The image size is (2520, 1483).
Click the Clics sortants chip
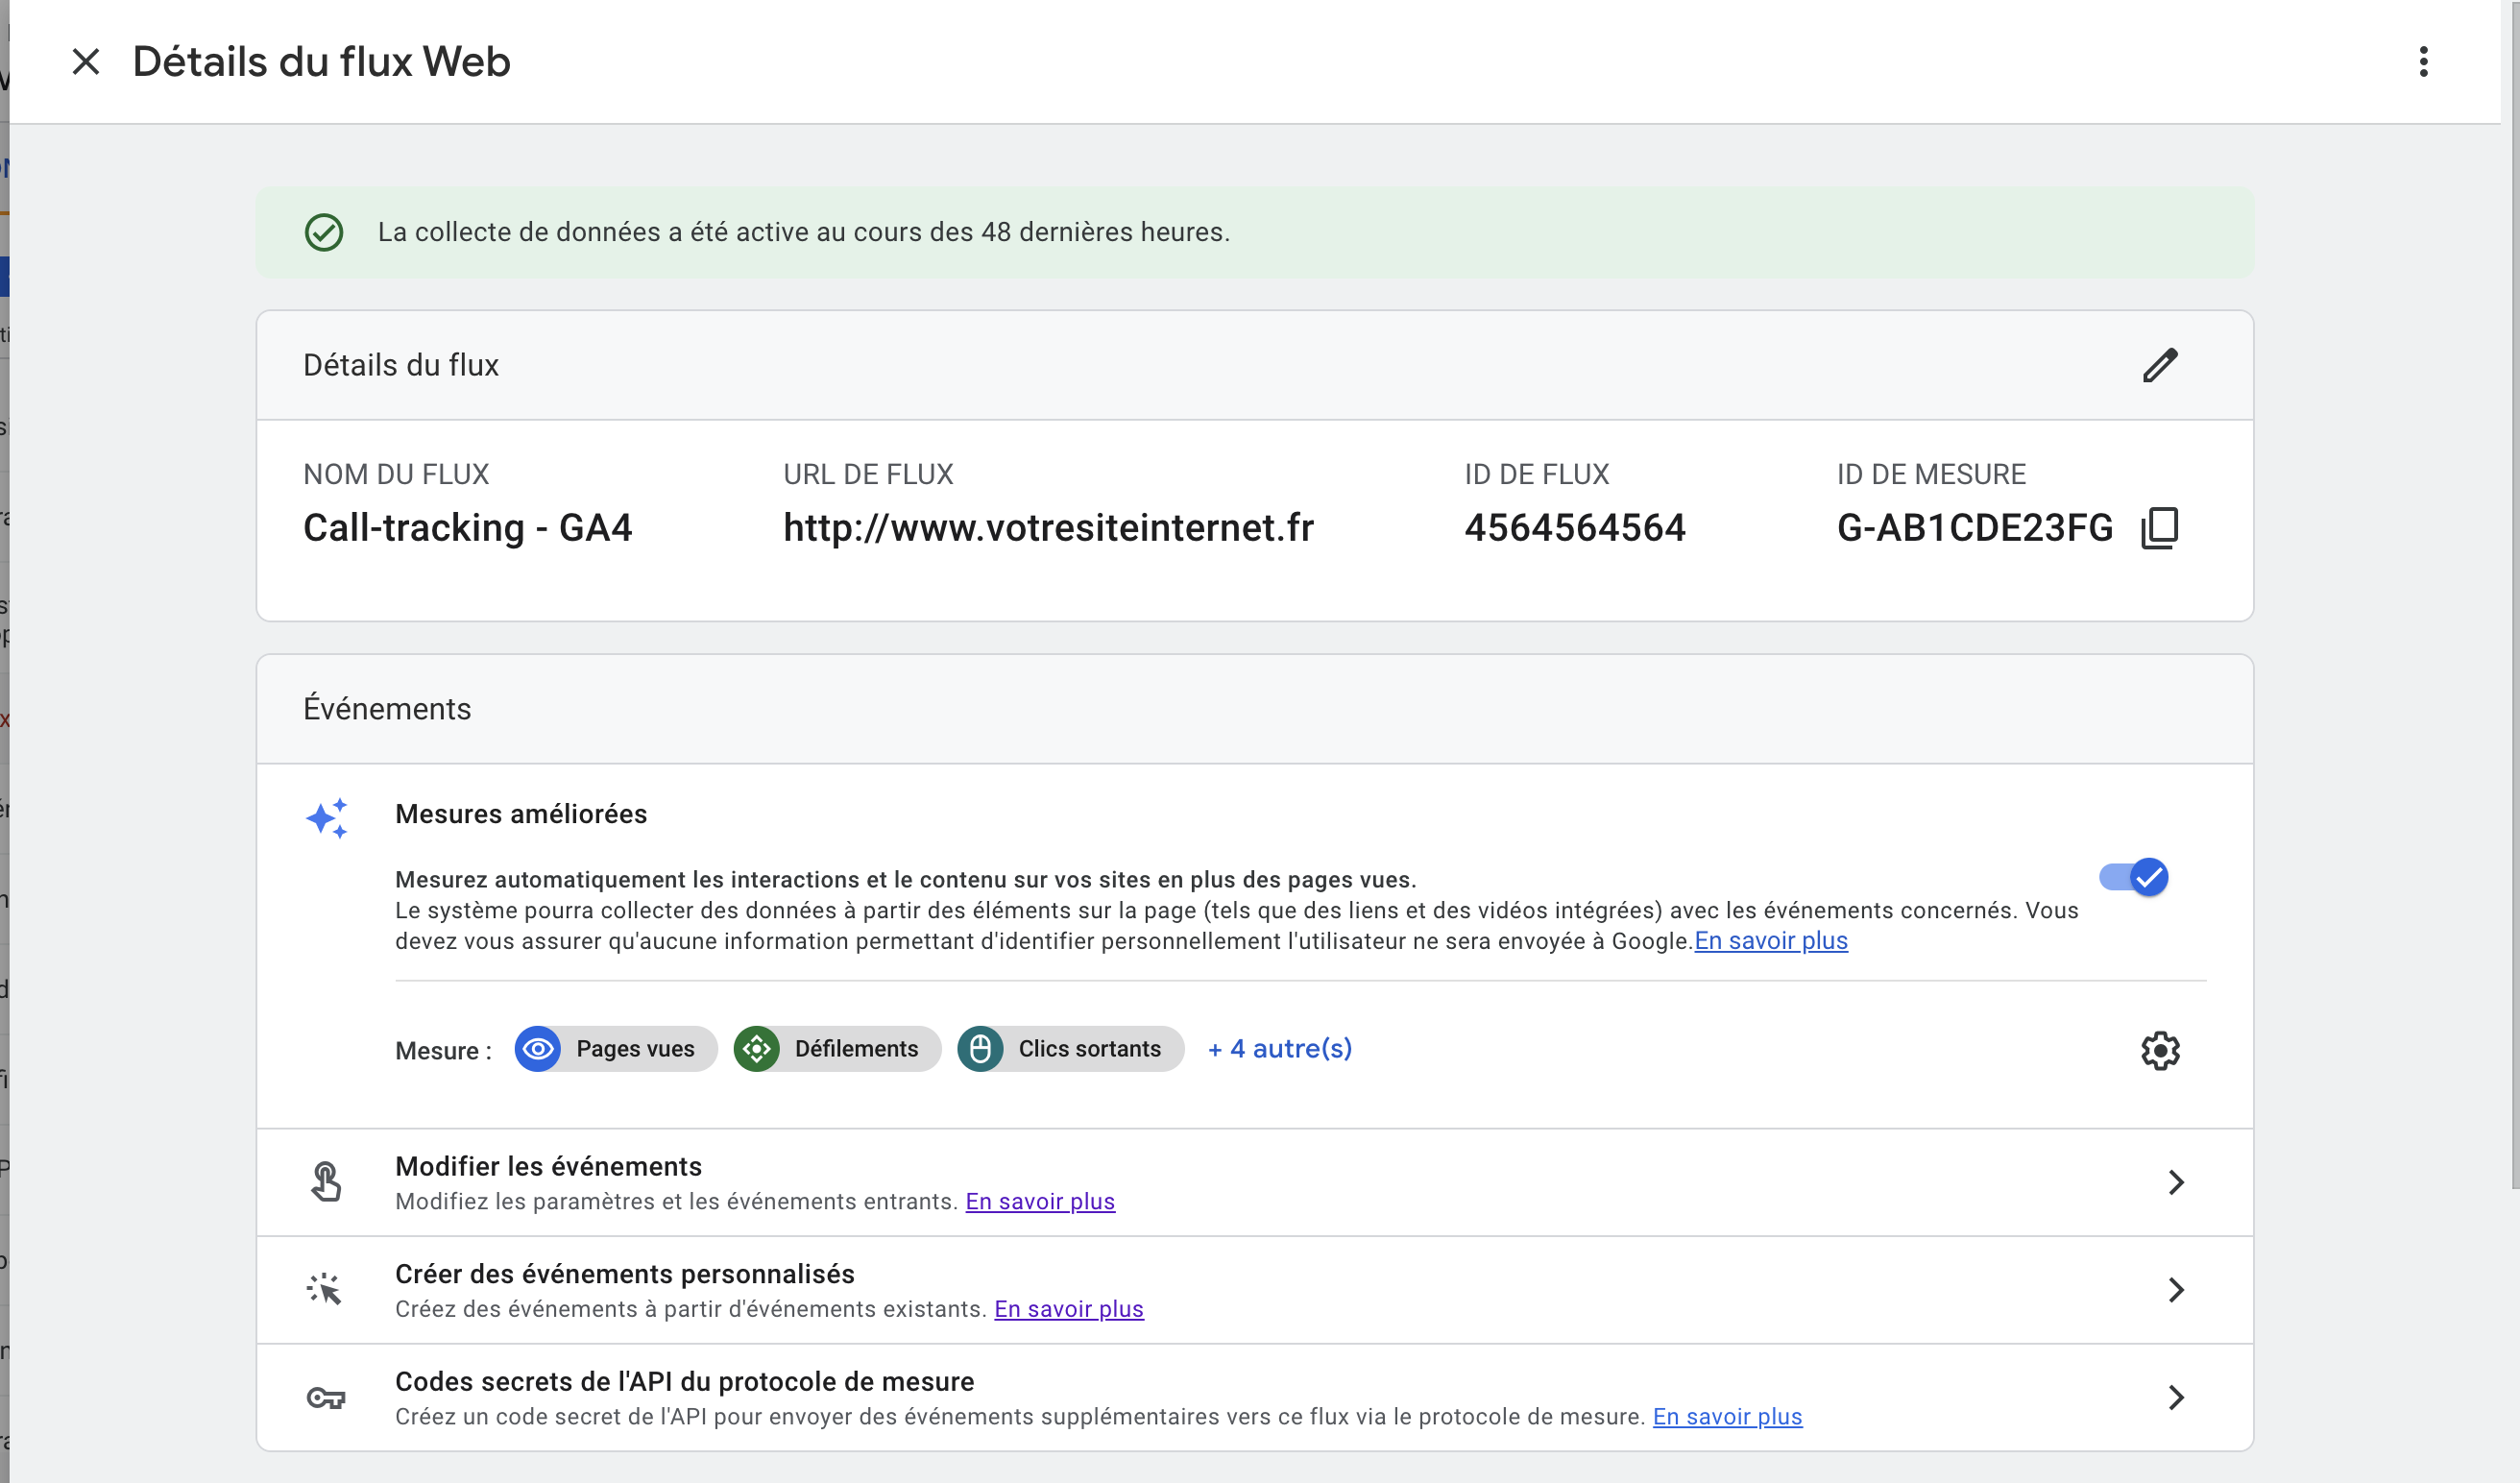tap(1071, 1049)
